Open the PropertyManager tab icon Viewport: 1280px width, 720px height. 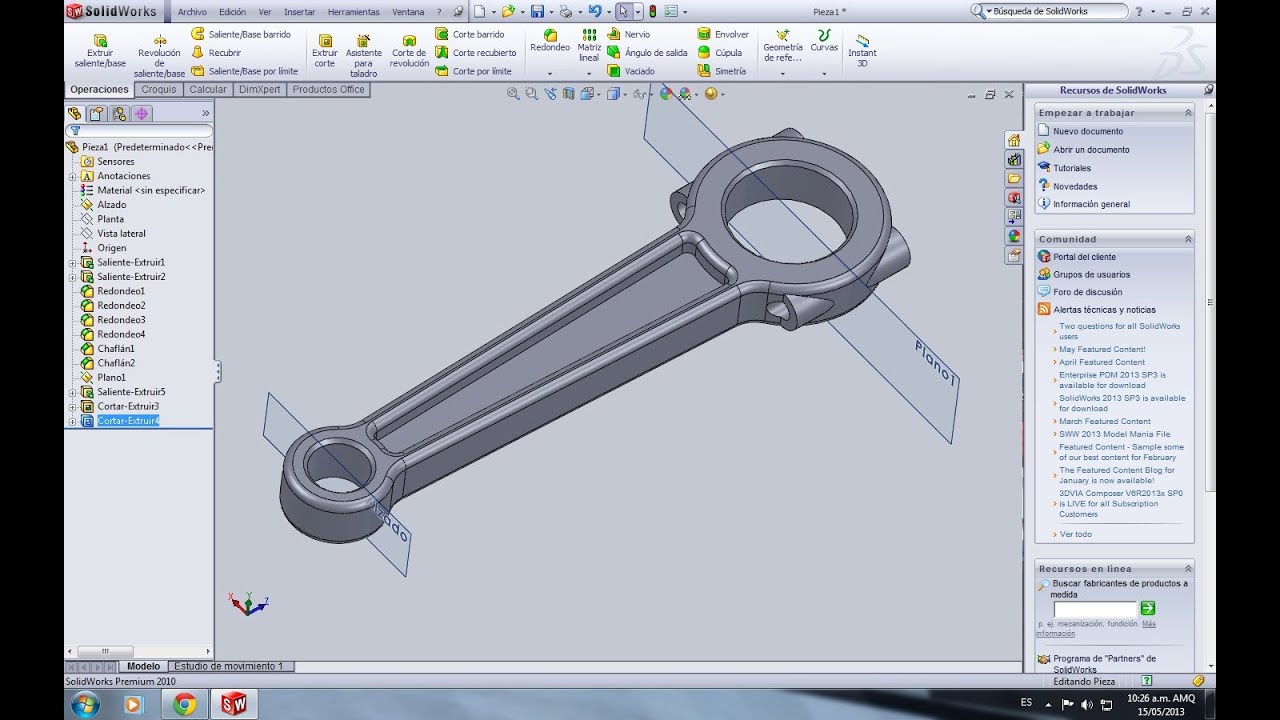click(96, 114)
